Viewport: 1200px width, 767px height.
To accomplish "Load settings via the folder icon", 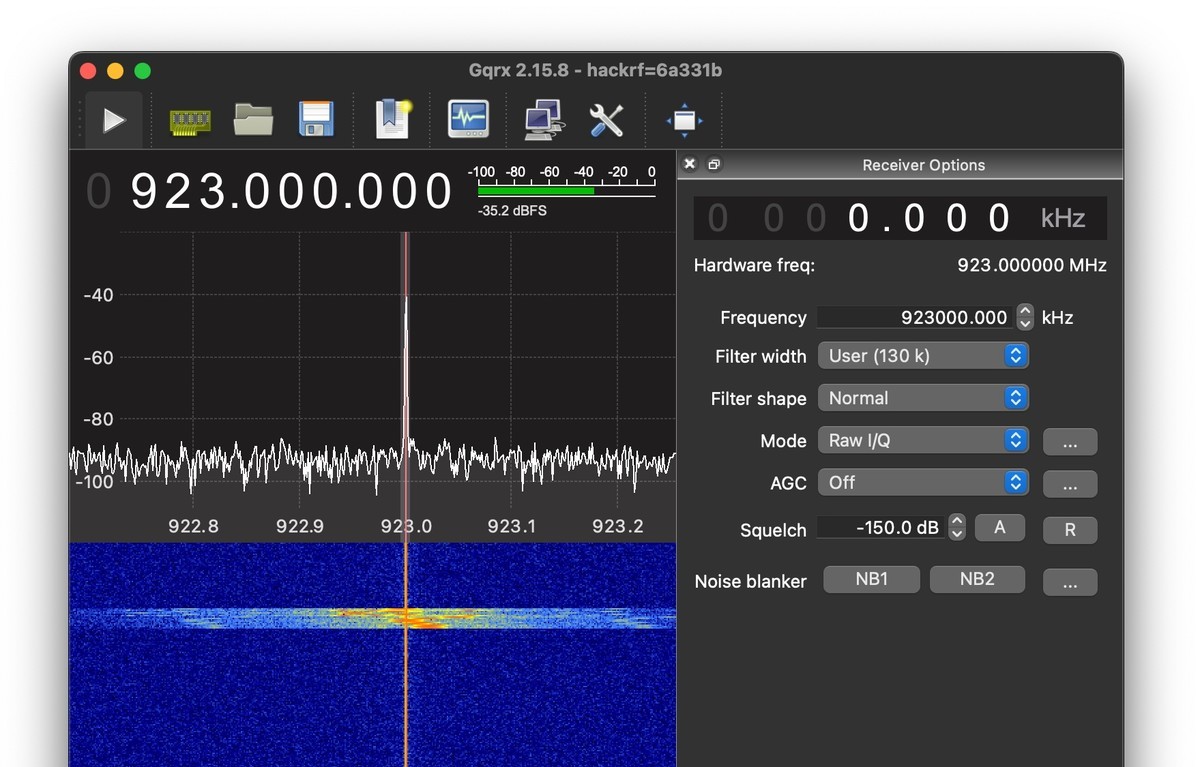I will click(253, 120).
